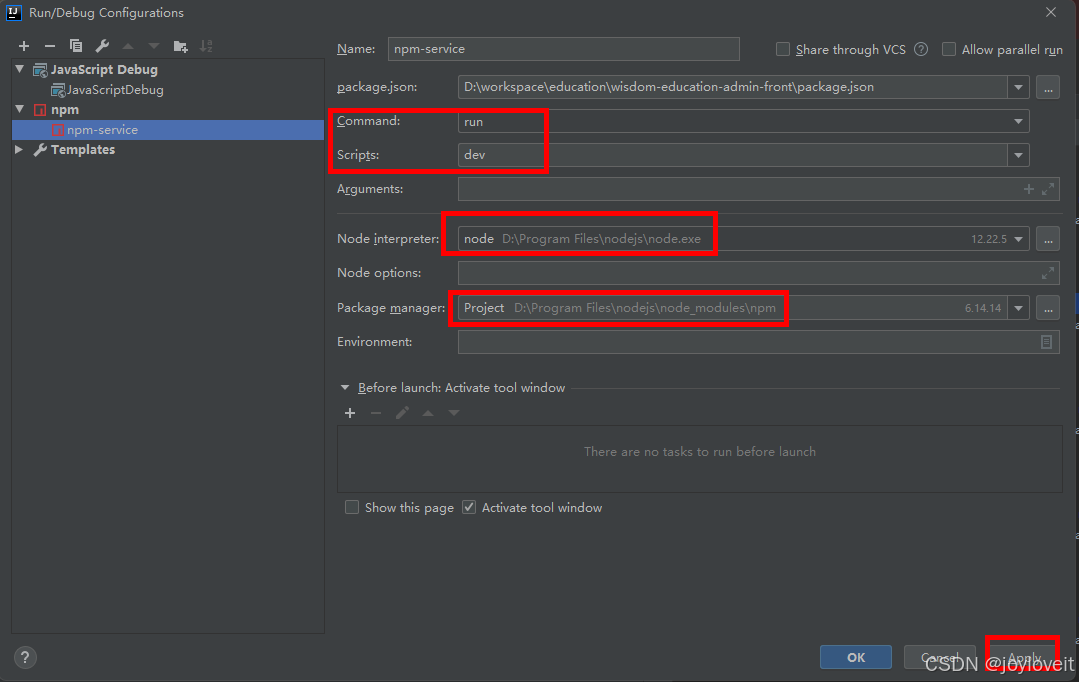This screenshot has height=682, width=1079.
Task: Open package.json path dropdown
Action: pos(1018,87)
